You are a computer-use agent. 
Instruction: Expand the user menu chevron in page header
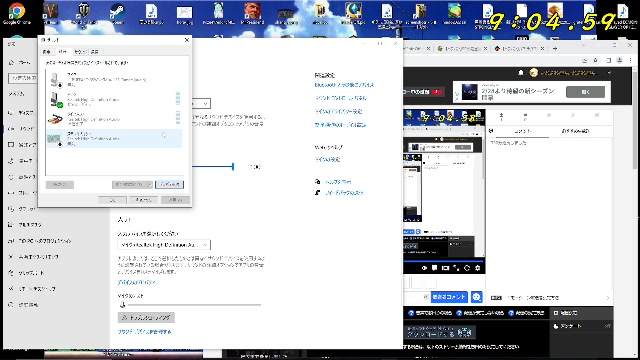[x=609, y=73]
